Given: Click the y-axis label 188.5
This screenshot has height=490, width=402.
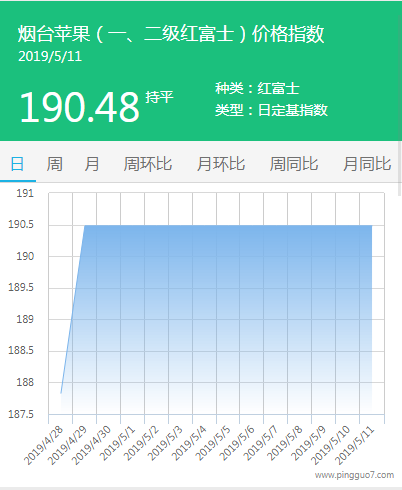Looking at the screenshot, I should click(21, 350).
